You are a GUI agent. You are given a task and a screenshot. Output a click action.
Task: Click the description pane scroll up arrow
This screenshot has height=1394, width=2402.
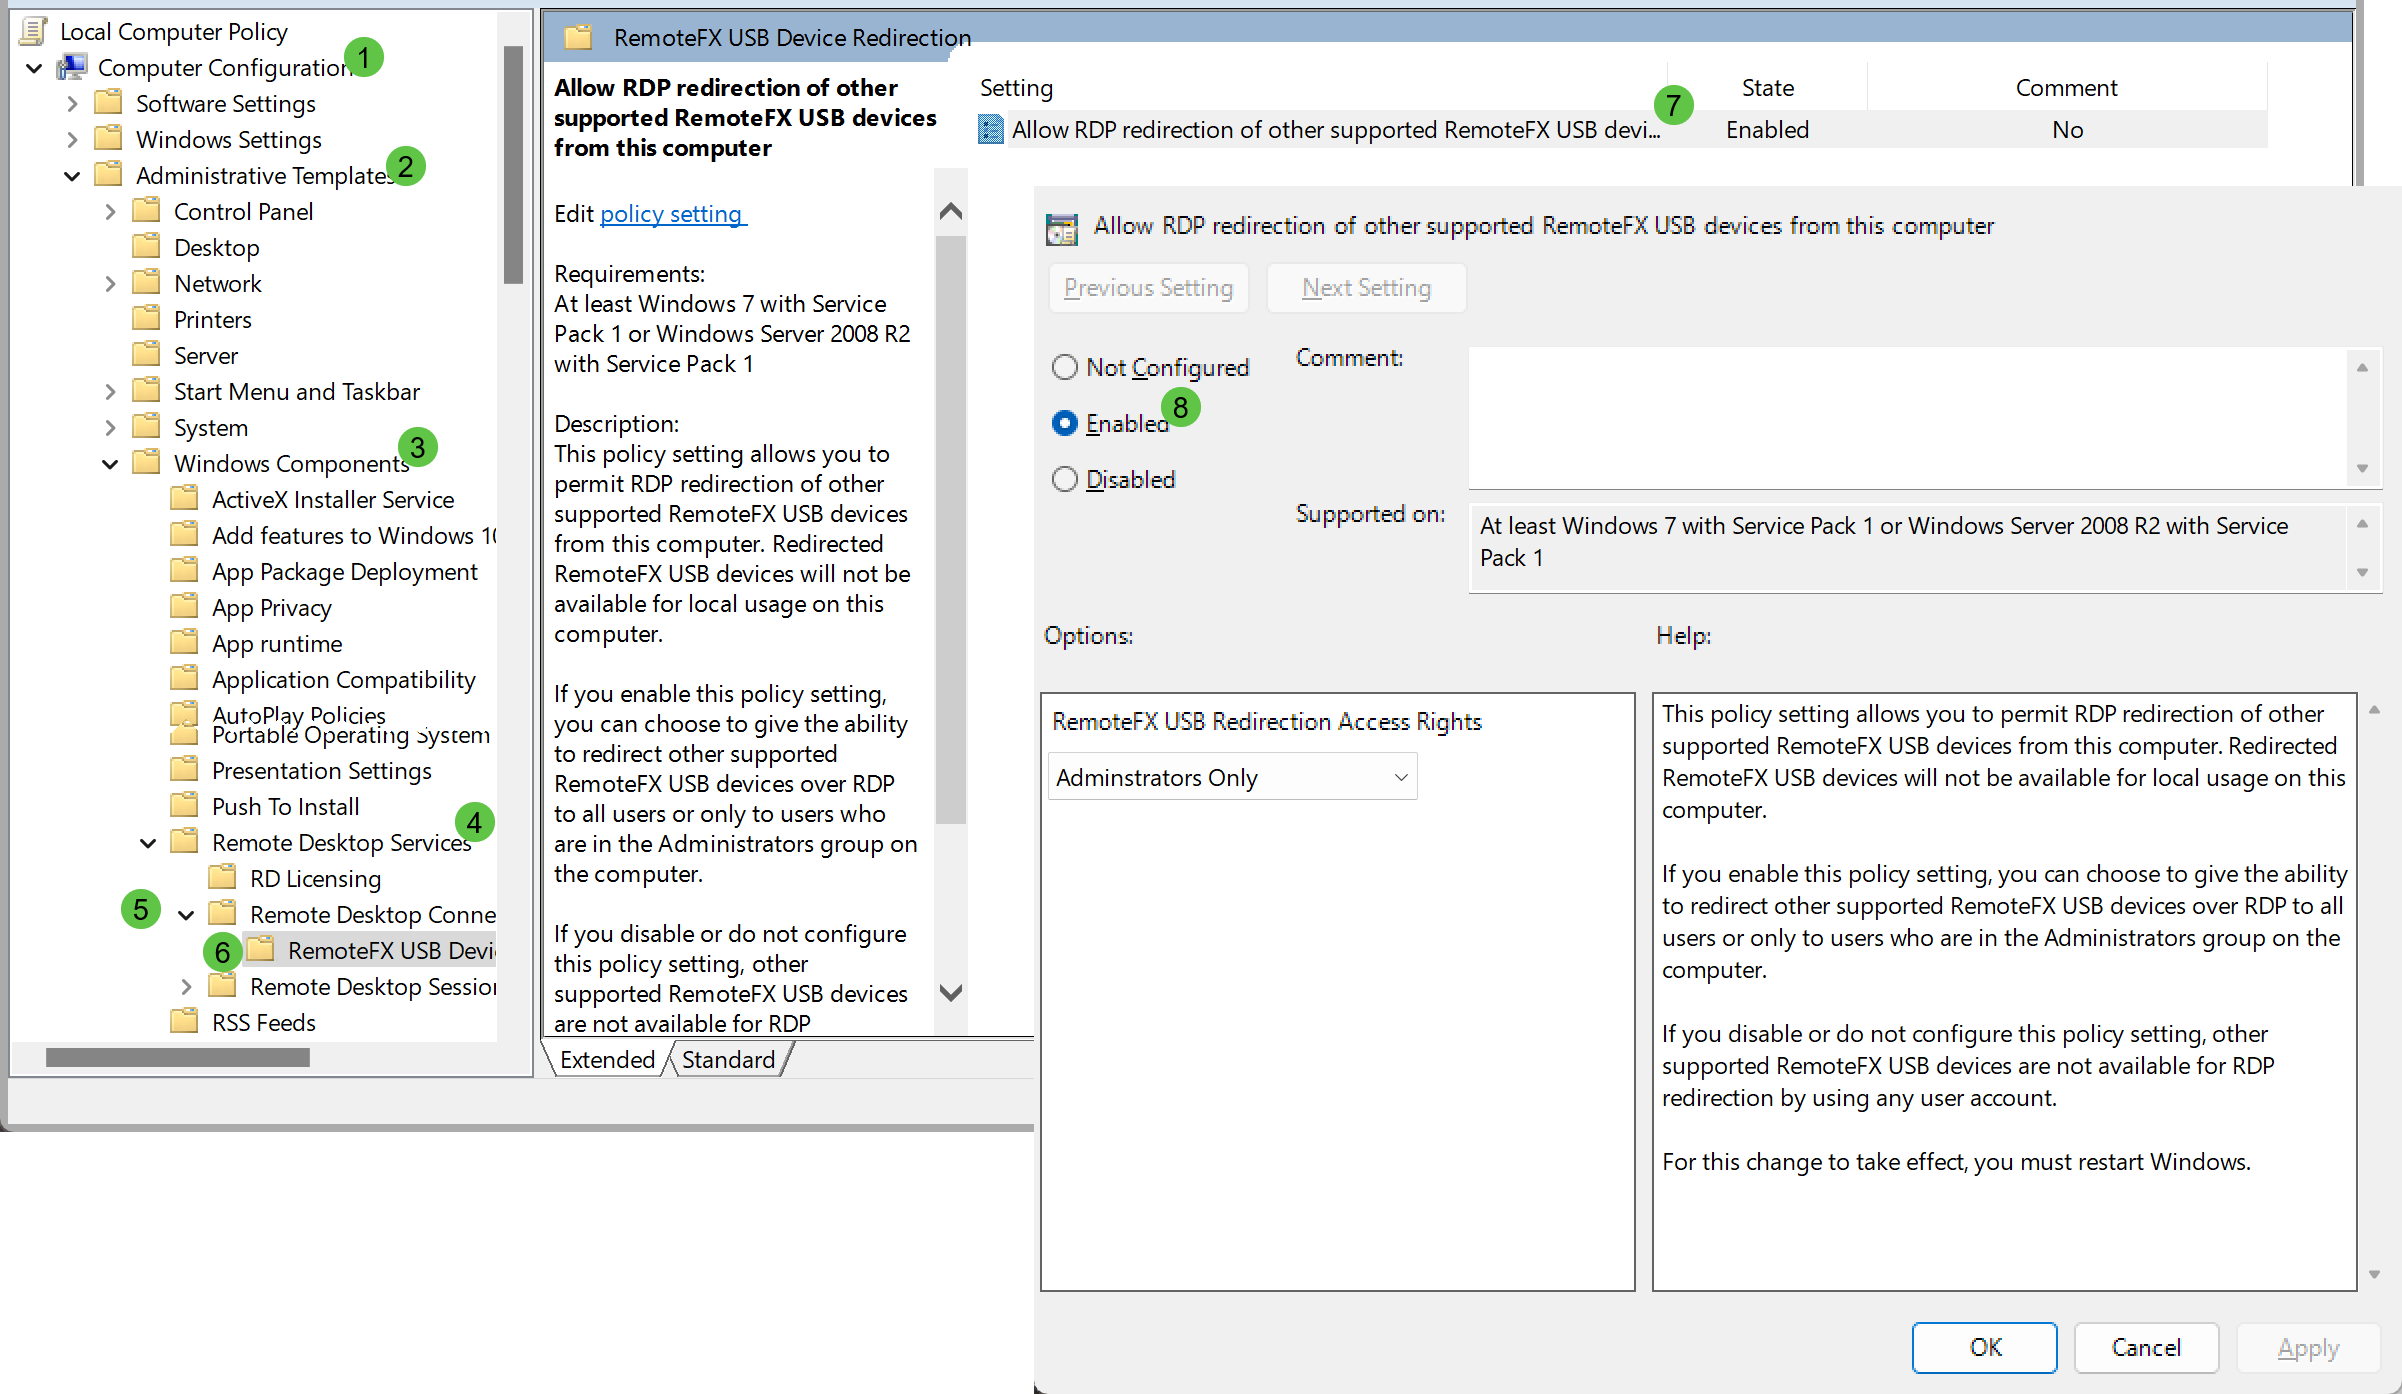click(x=951, y=211)
